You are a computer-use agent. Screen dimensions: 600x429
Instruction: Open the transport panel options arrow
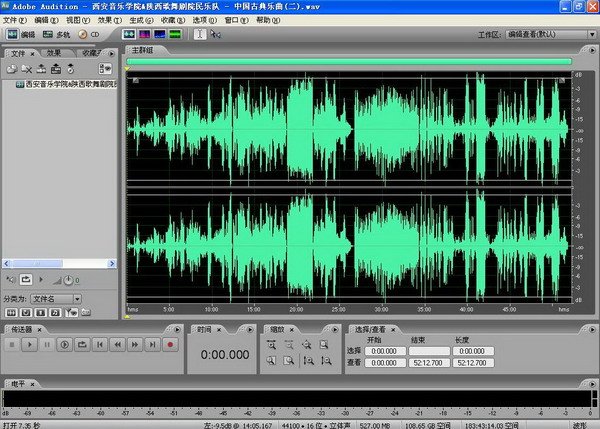[x=177, y=328]
